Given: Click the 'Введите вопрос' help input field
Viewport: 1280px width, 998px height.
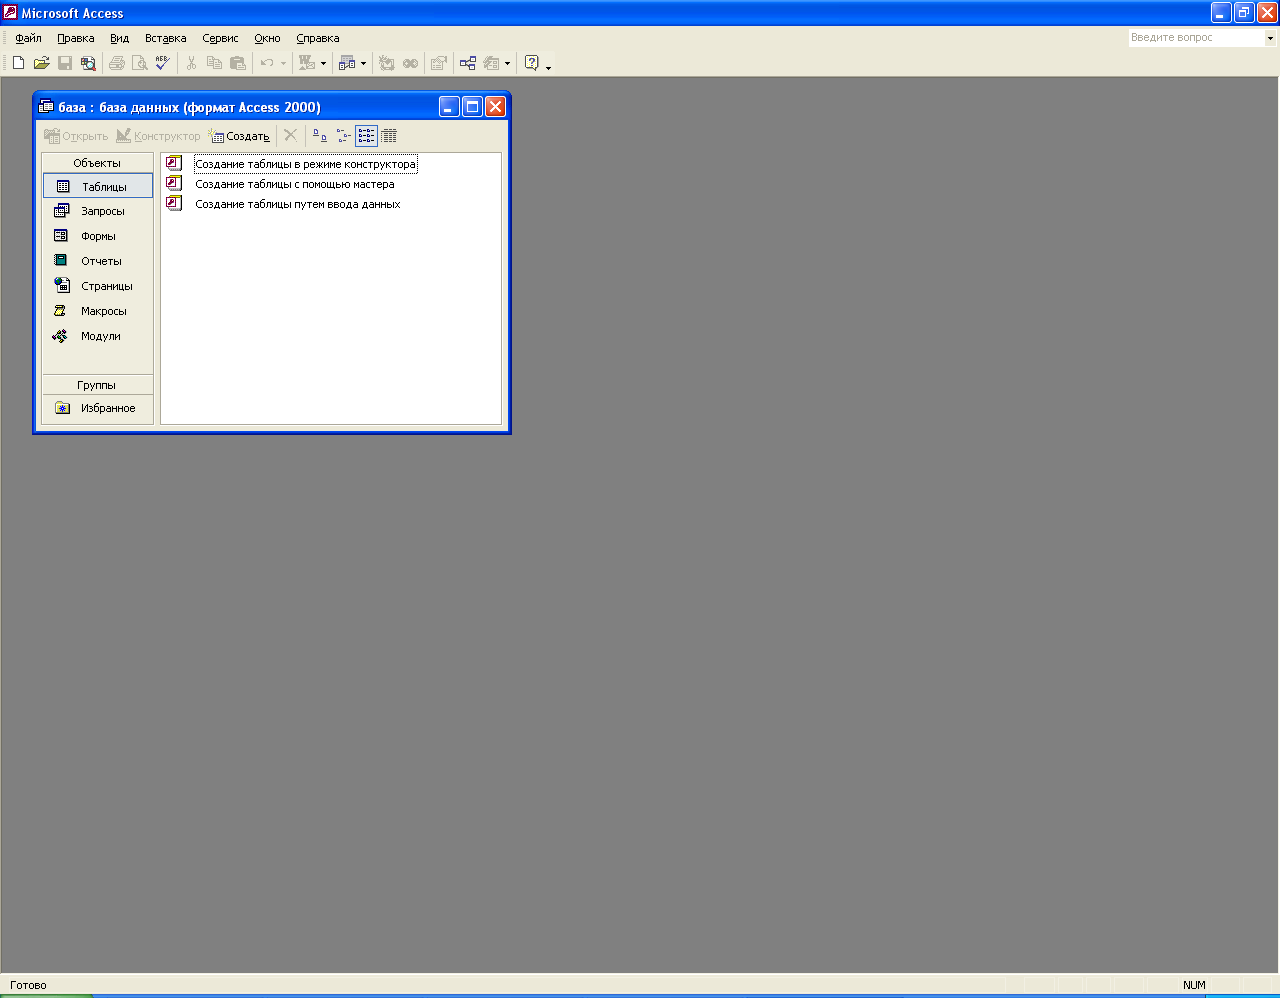Looking at the screenshot, I should 1196,38.
